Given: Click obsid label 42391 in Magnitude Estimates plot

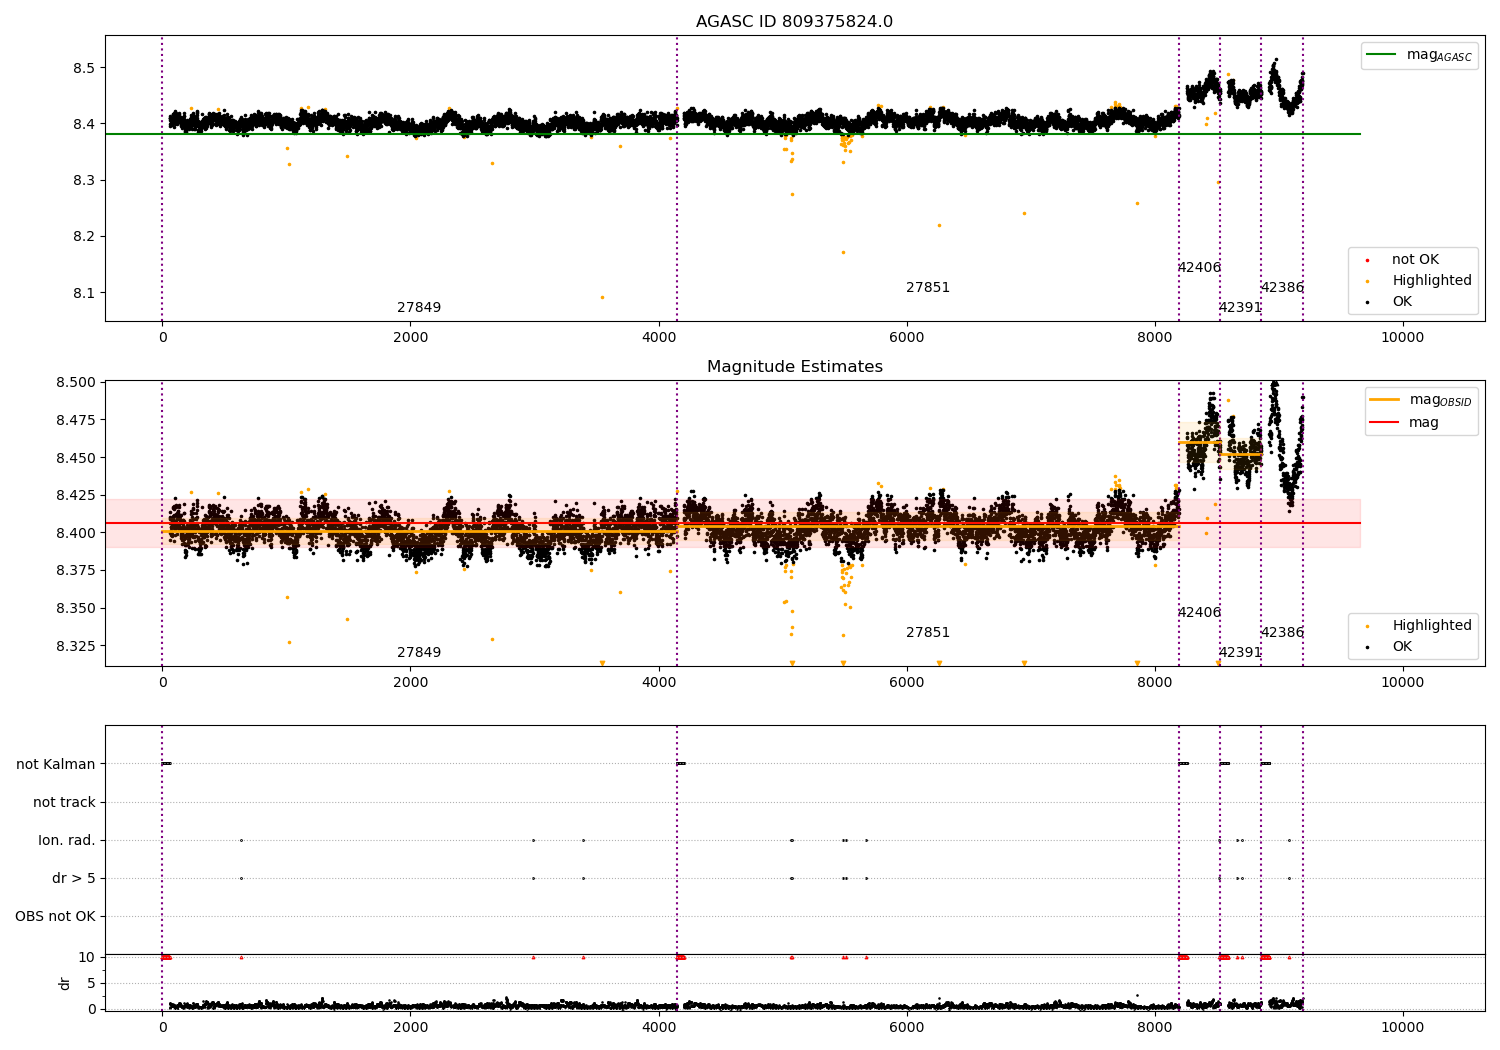Looking at the screenshot, I should point(1240,653).
